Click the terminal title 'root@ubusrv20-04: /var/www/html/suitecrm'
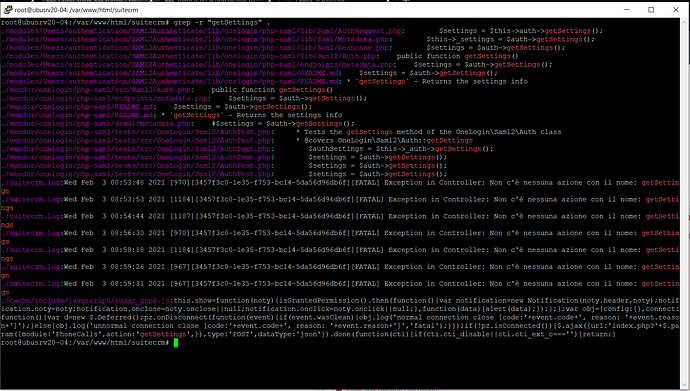690x391 pixels. (76, 10)
